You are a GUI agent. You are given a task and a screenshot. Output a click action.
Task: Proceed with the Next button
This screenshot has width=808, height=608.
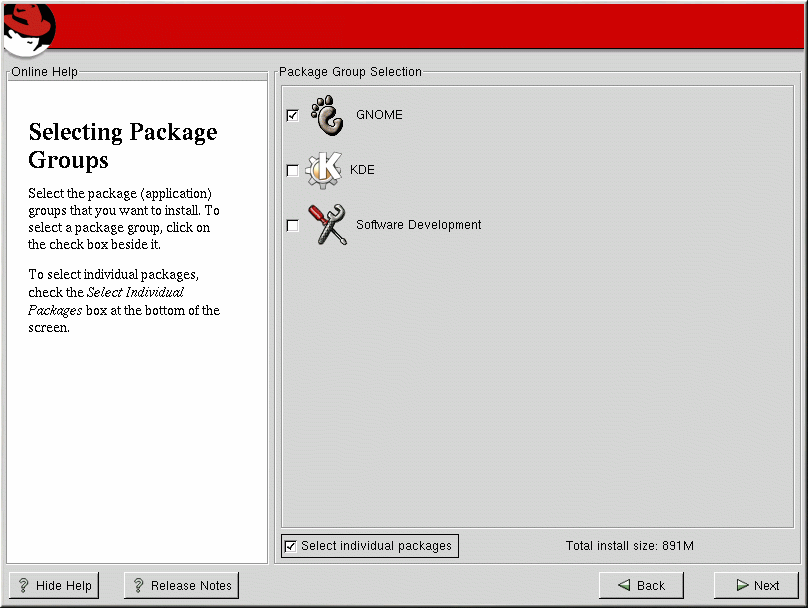click(x=756, y=585)
